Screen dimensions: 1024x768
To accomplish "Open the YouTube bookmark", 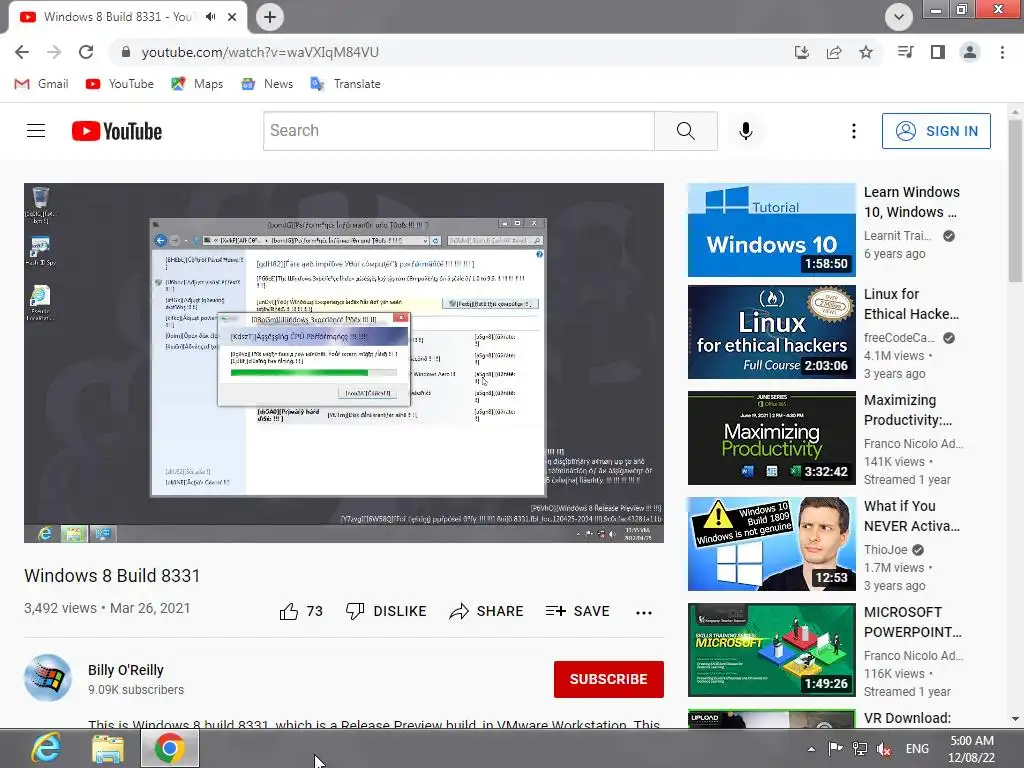I will [120, 84].
